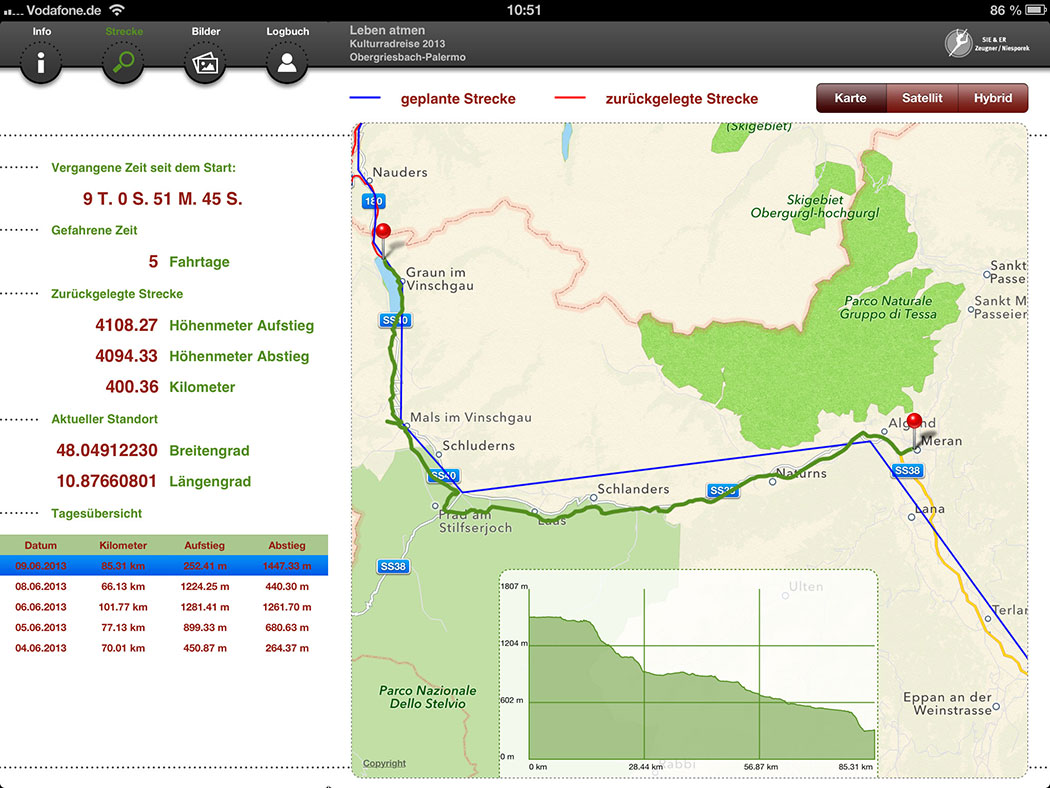Tap the 400.36 Kilometer value

pyautogui.click(x=132, y=387)
